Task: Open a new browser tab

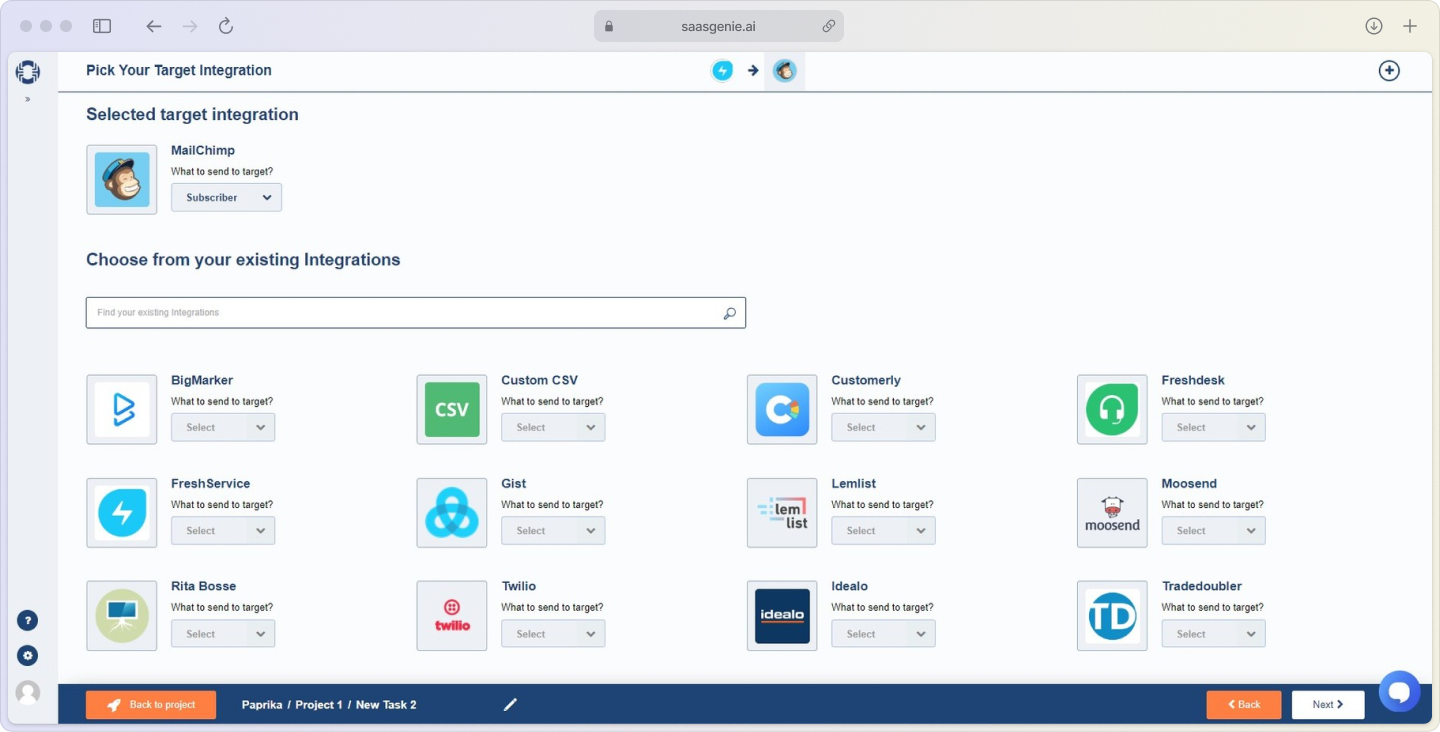Action: pos(1410,26)
